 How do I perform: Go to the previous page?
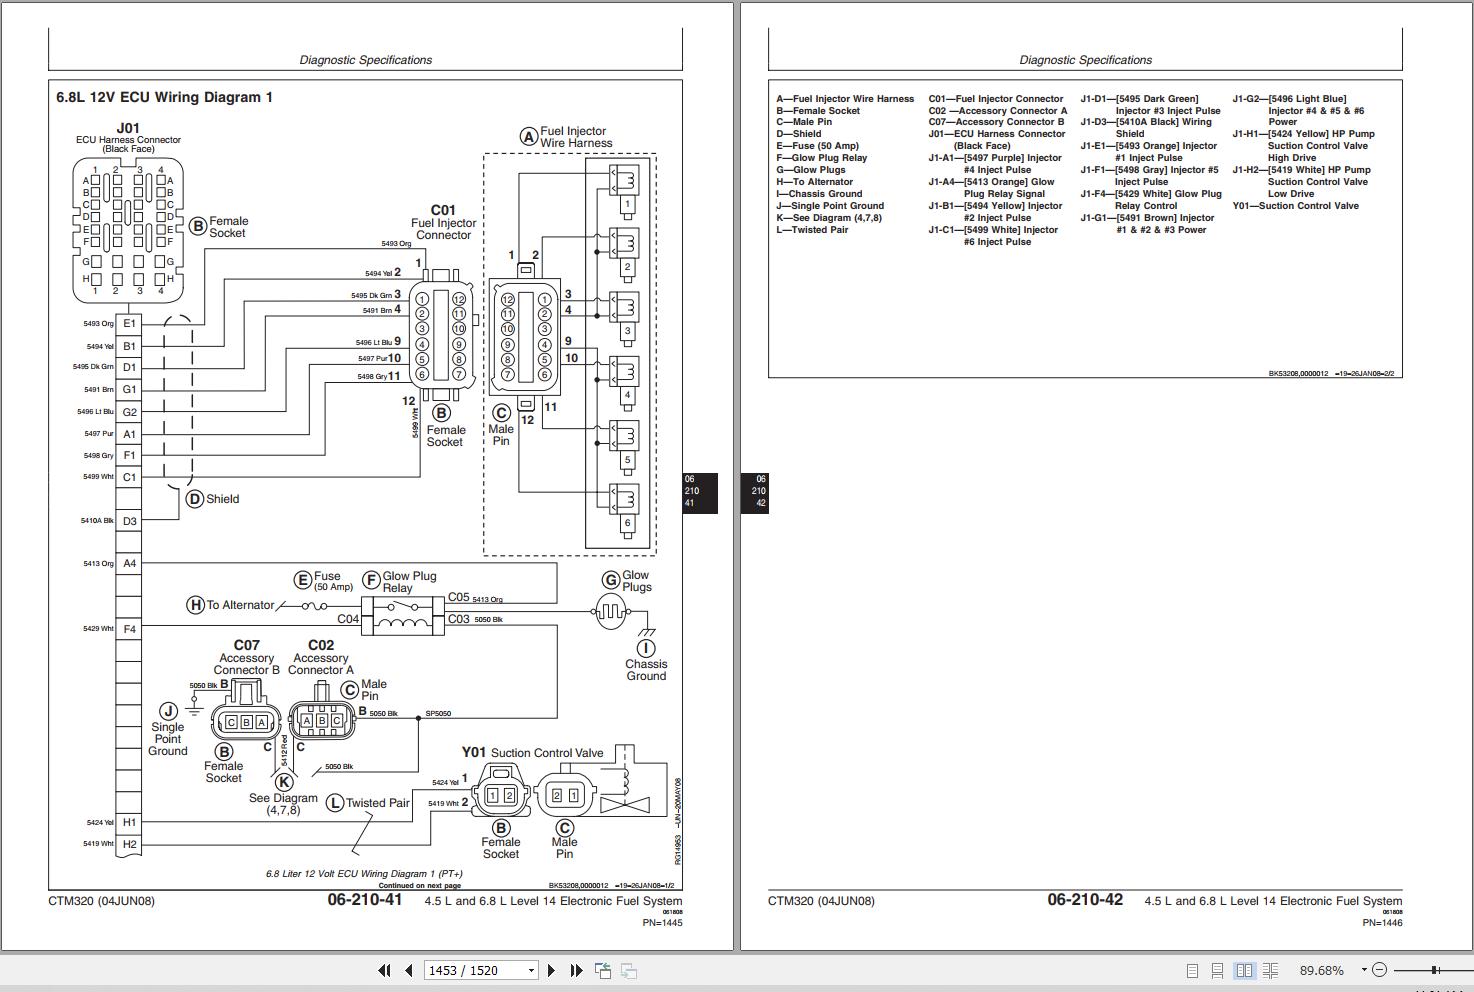409,970
